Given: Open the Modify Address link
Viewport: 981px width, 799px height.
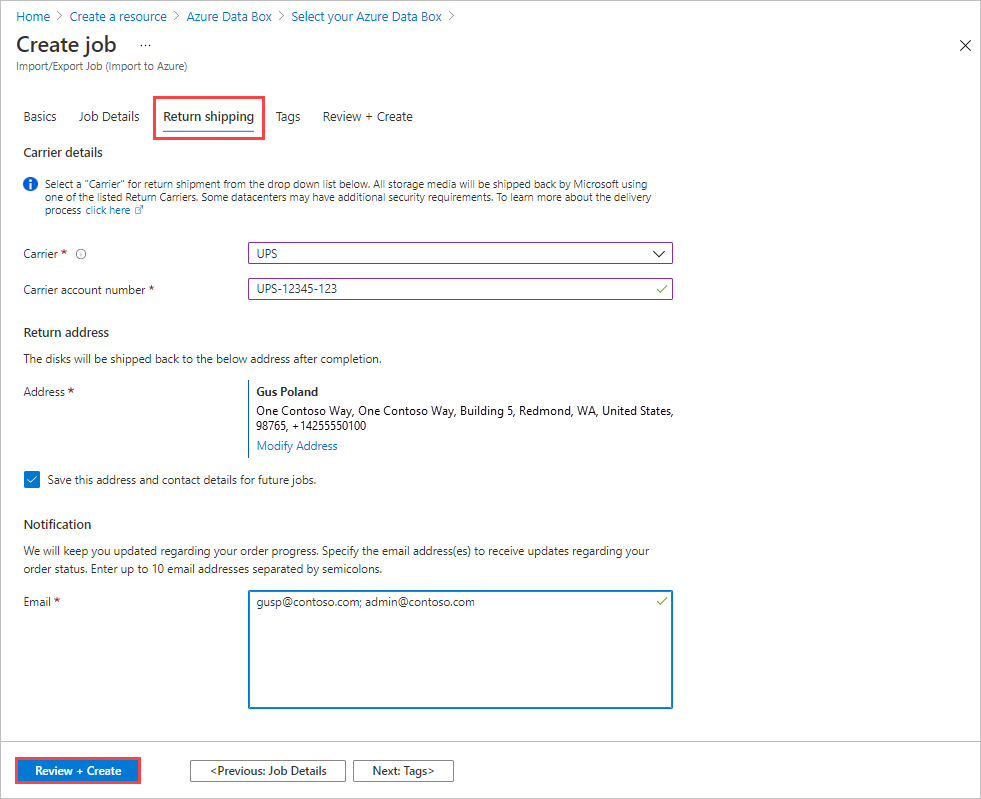Looking at the screenshot, I should pos(296,445).
